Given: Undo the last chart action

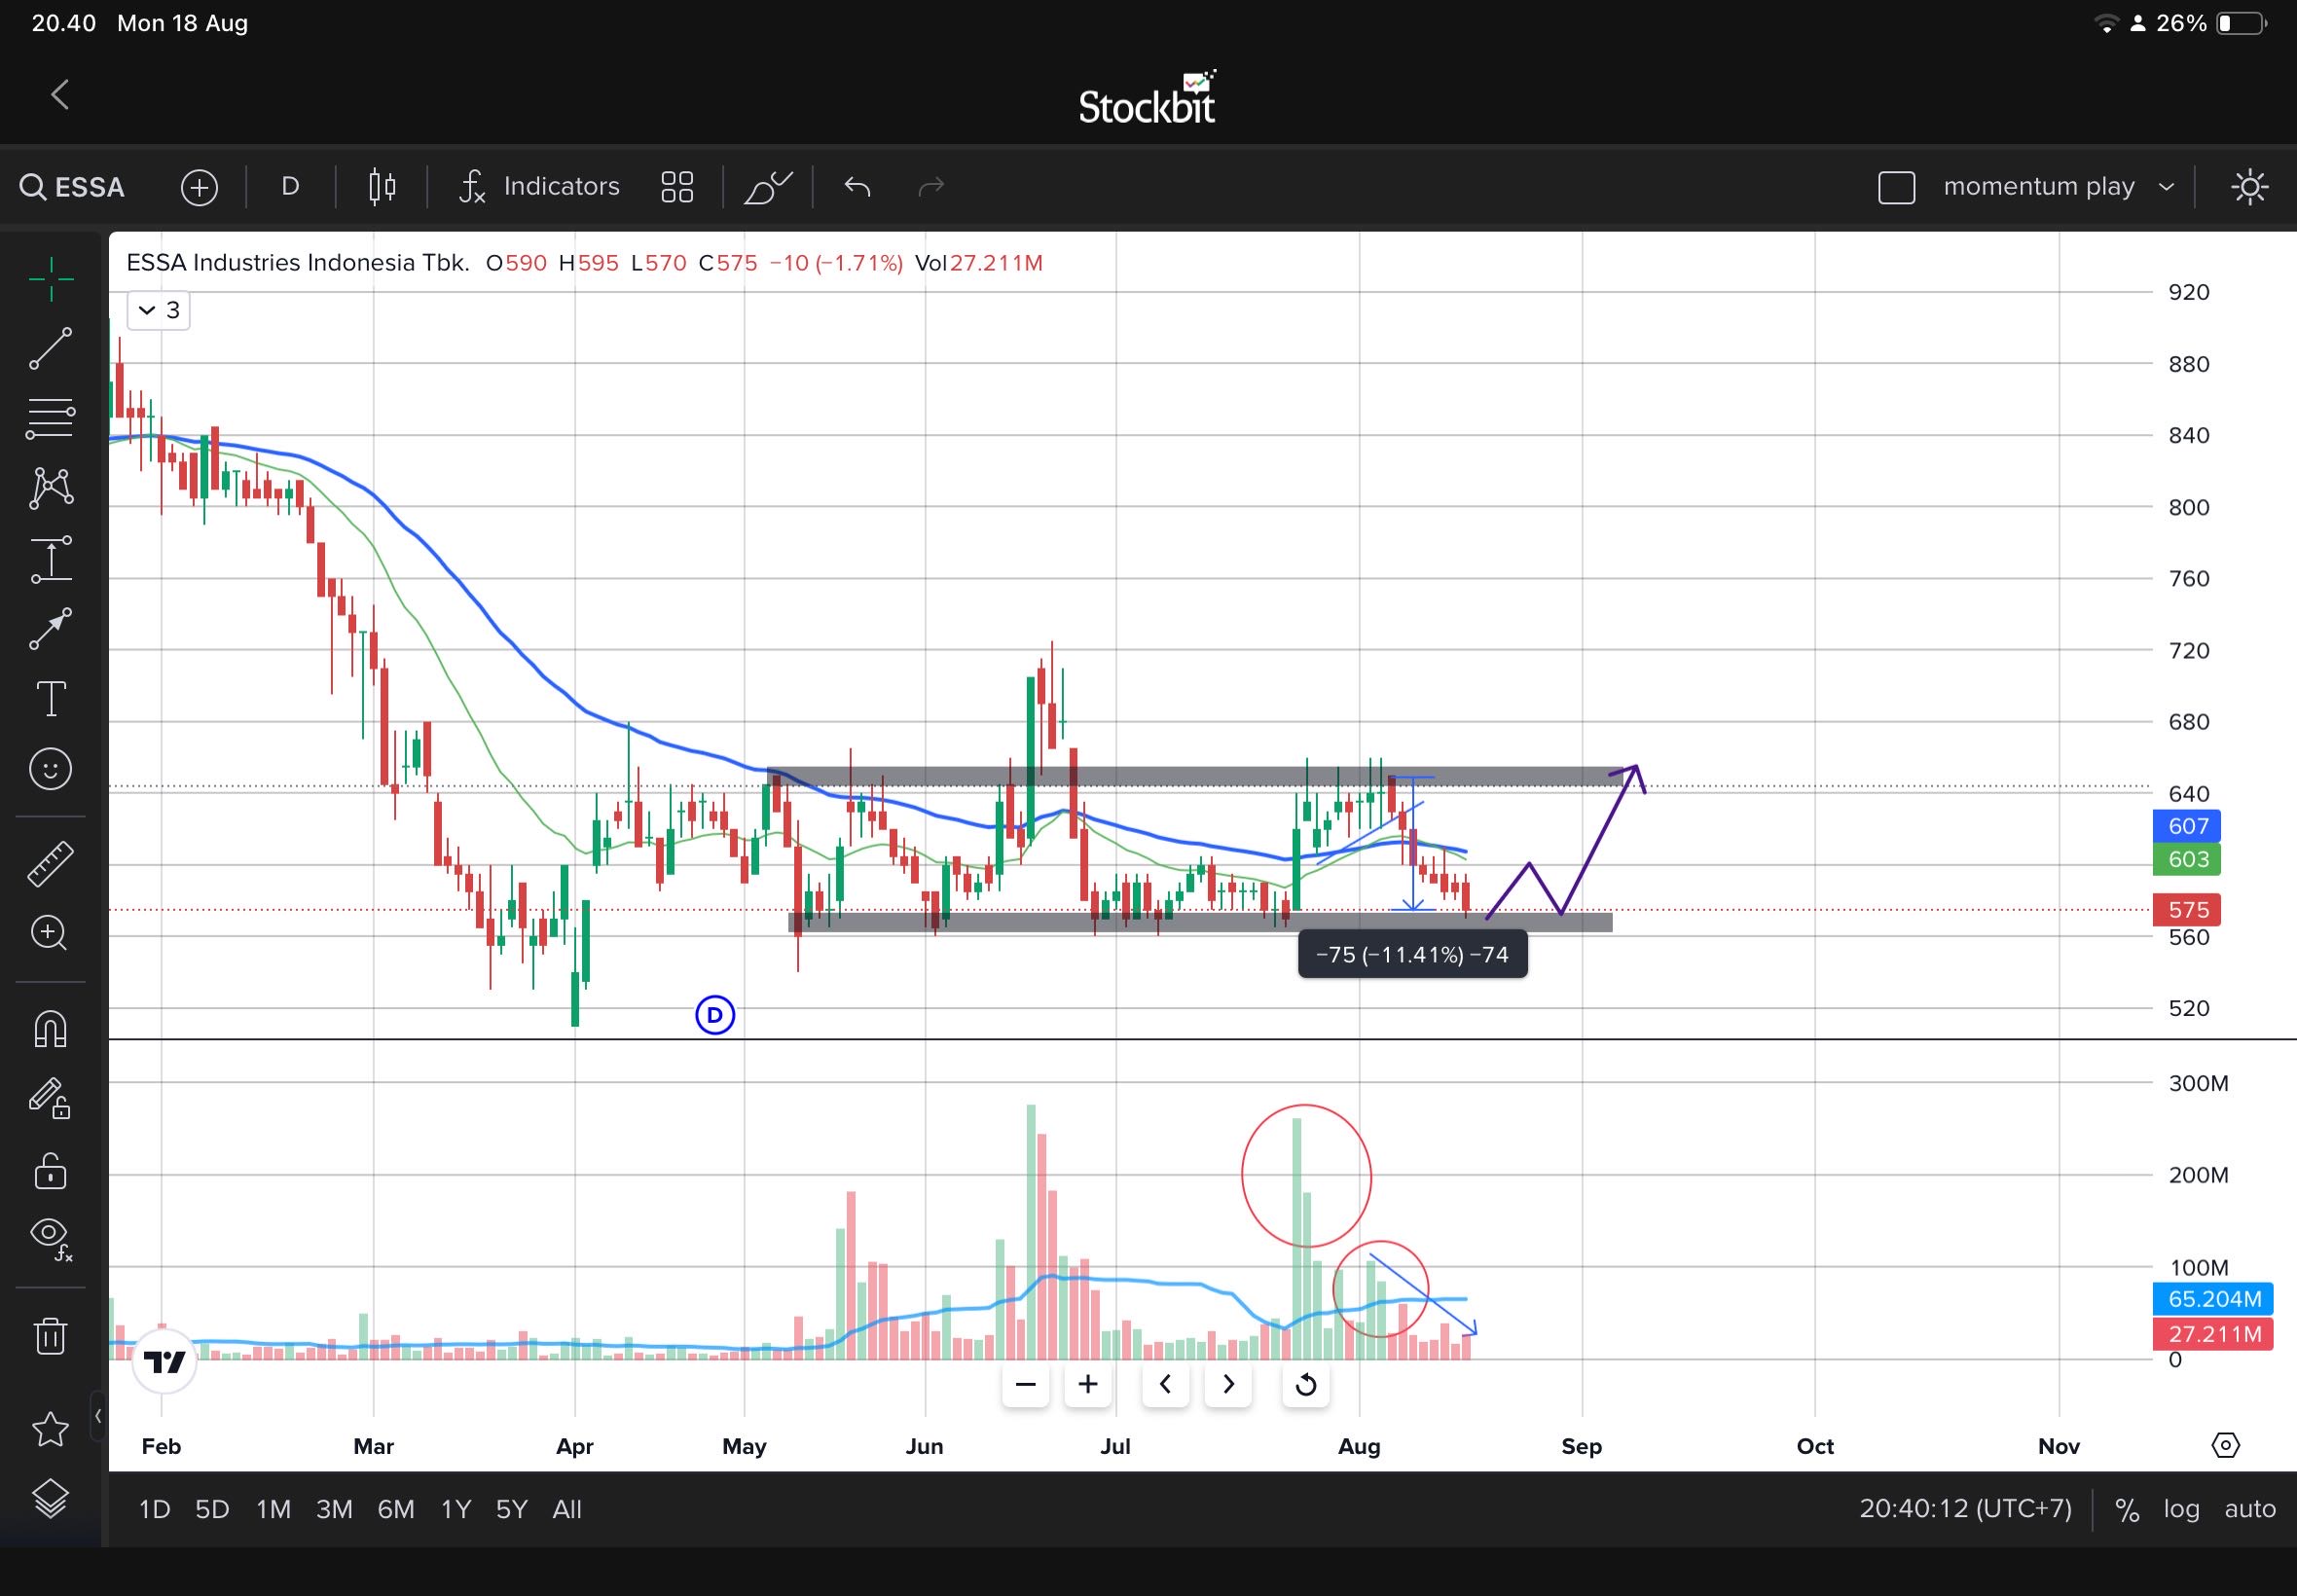Looking at the screenshot, I should pyautogui.click(x=857, y=187).
